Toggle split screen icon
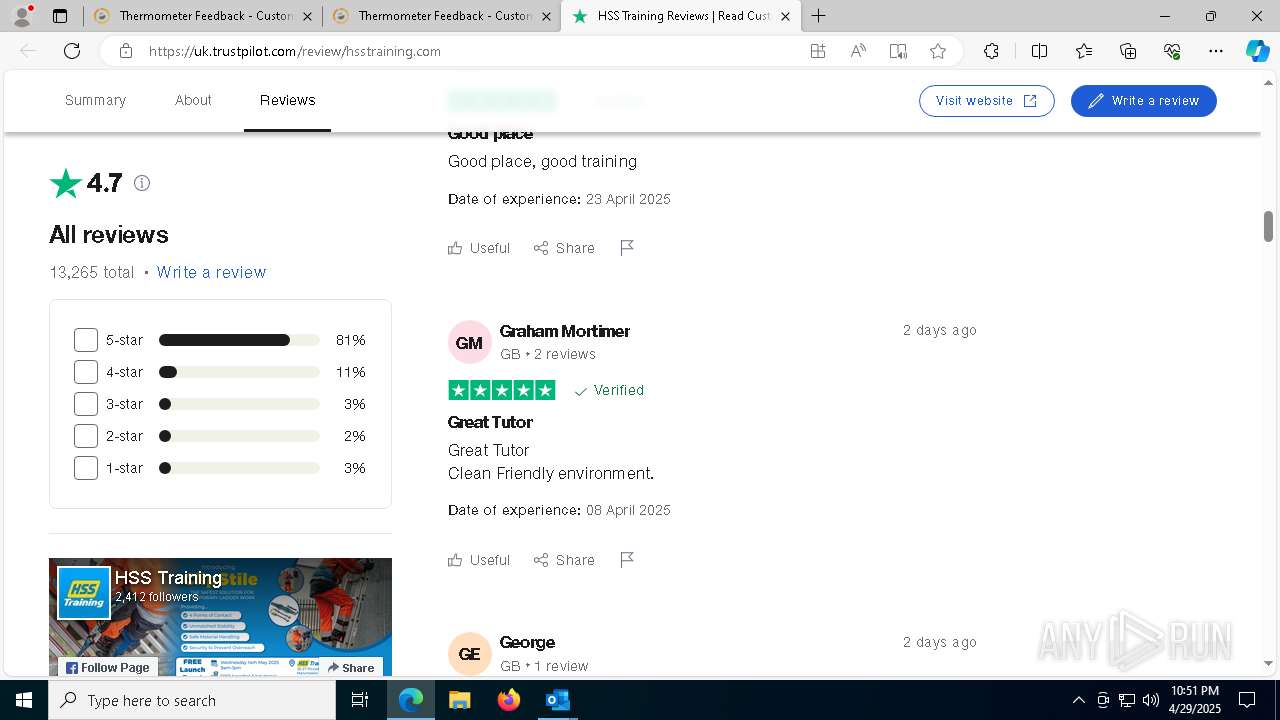 1039,51
